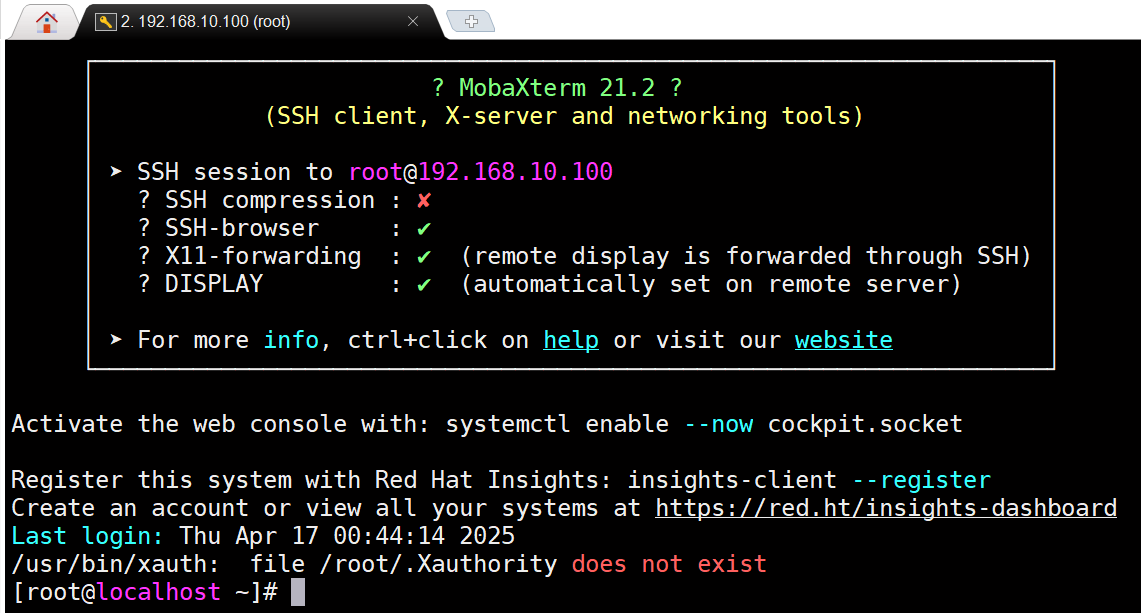Click 'localhost' in the shell prompt
Image resolution: width=1141 pixels, height=613 pixels.
pos(158,592)
